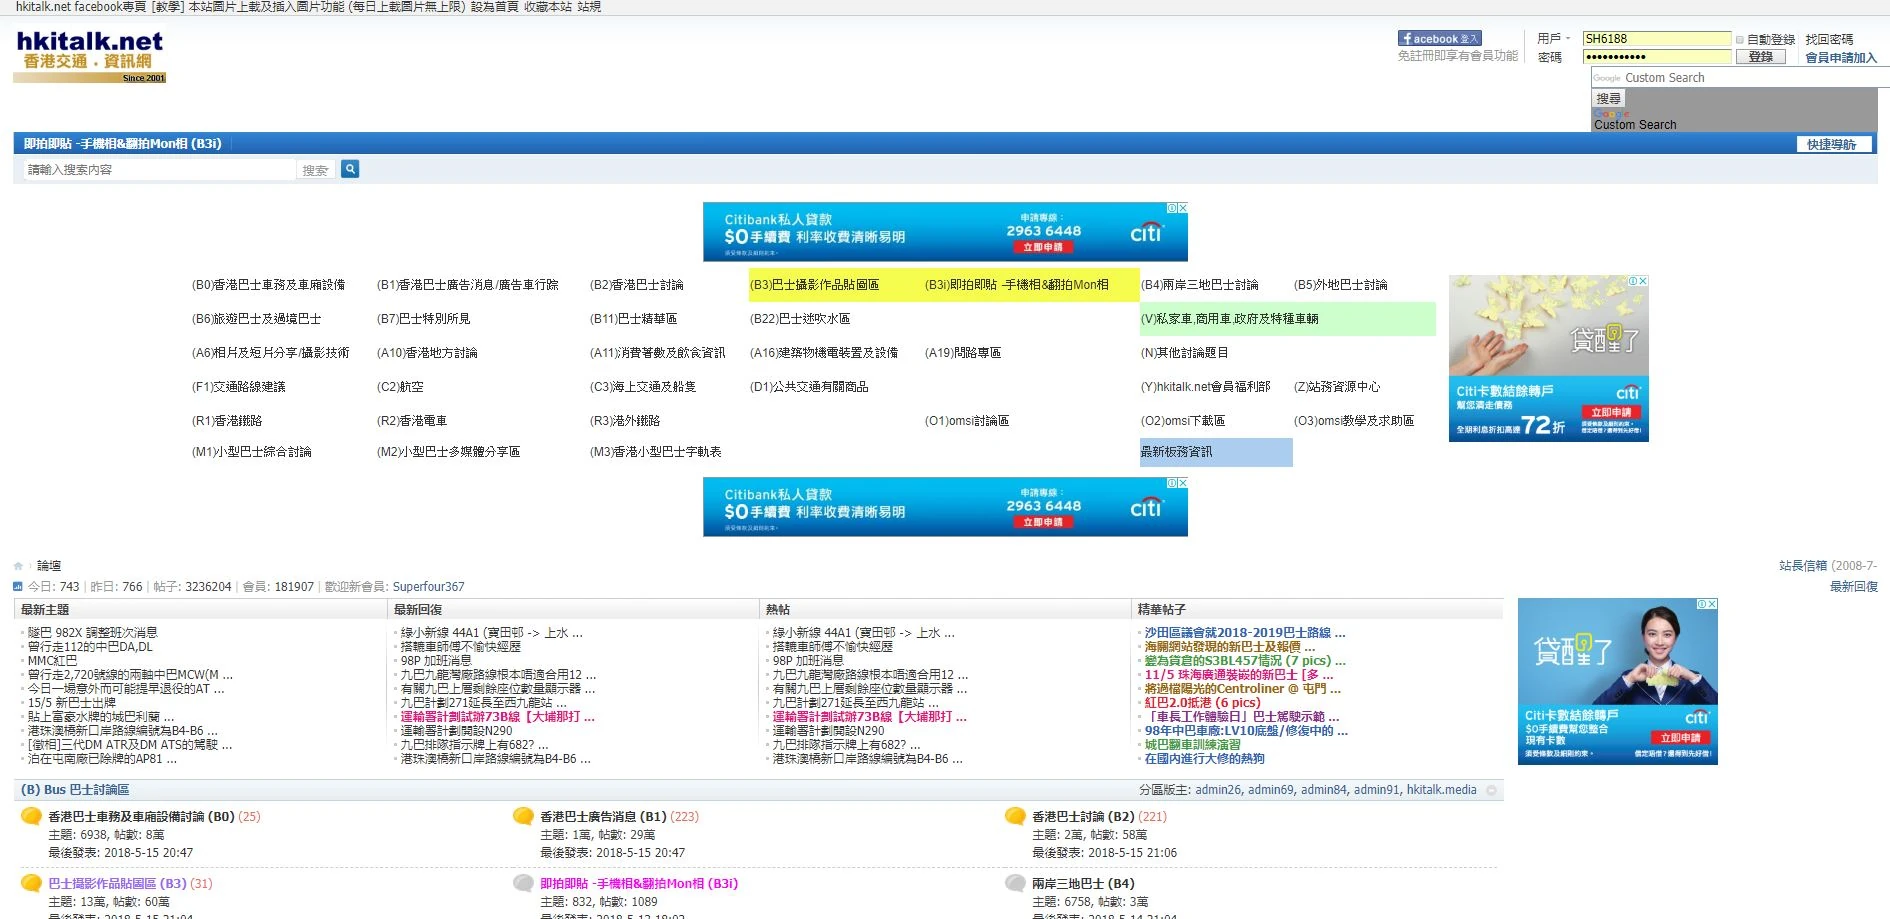Open the 站規 top bar link
This screenshot has width=1890, height=919.
click(589, 7)
